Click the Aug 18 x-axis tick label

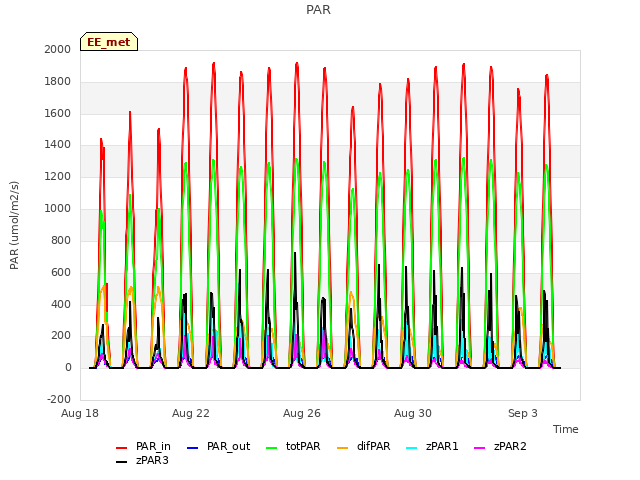point(80,413)
